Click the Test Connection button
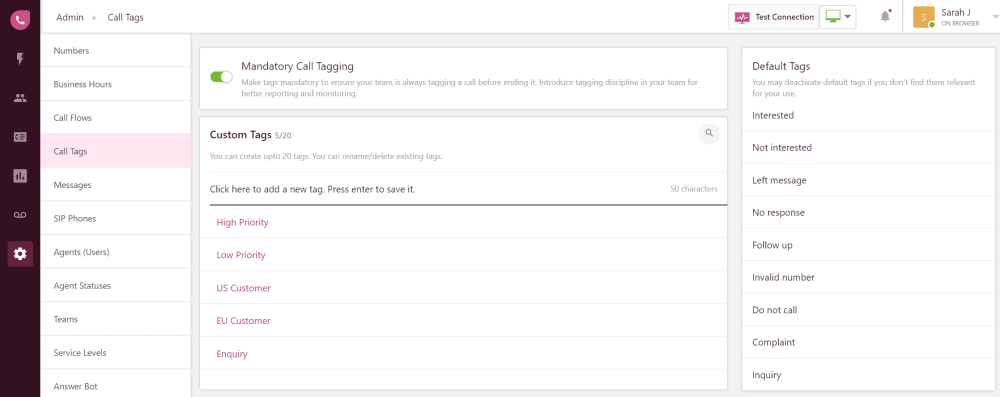Image resolution: width=1000 pixels, height=397 pixels. pyautogui.click(x=773, y=17)
